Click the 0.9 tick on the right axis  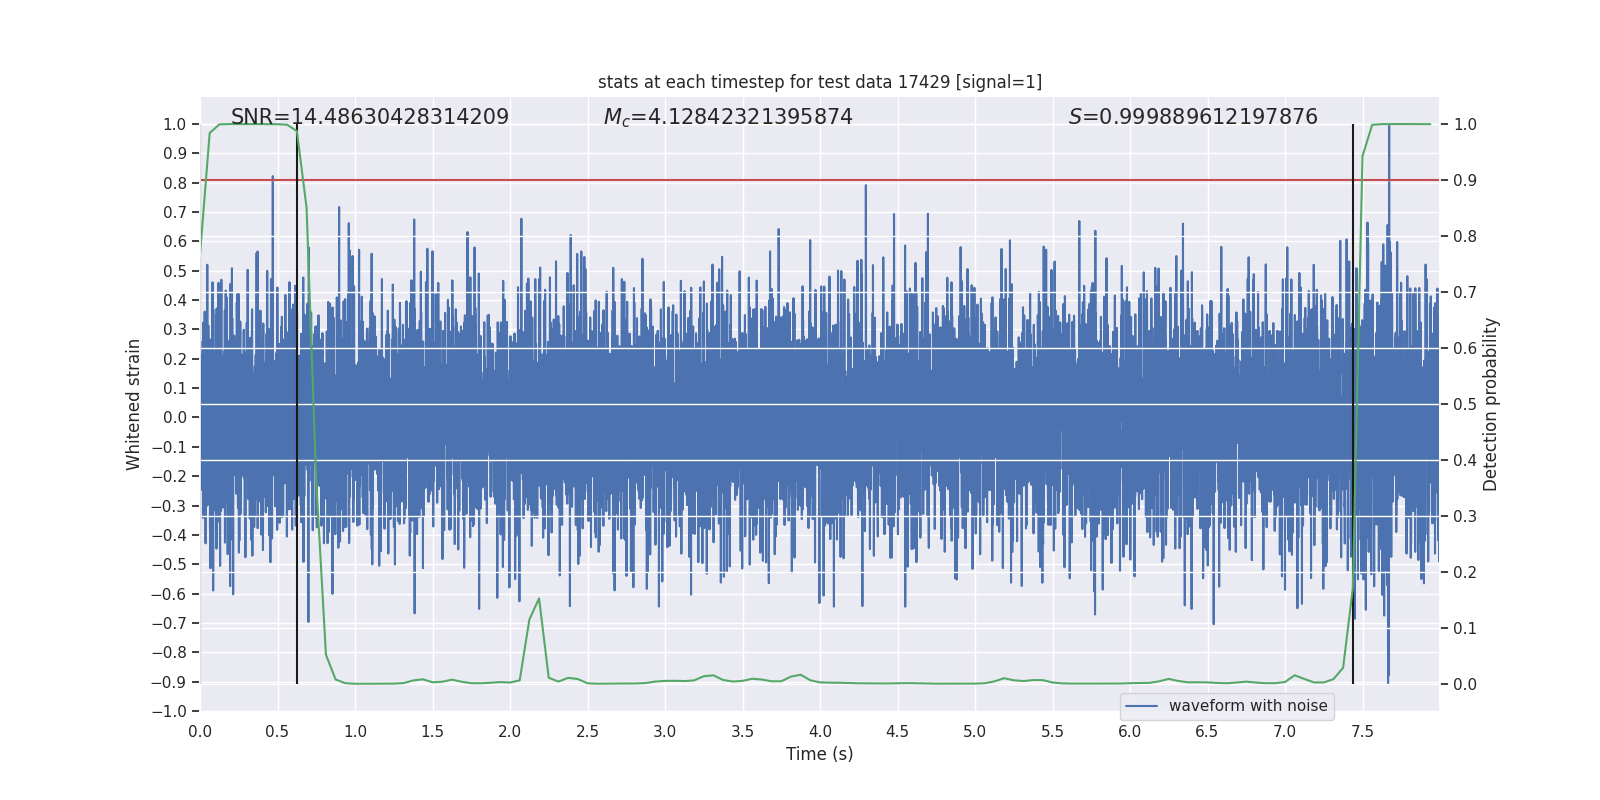(1465, 180)
